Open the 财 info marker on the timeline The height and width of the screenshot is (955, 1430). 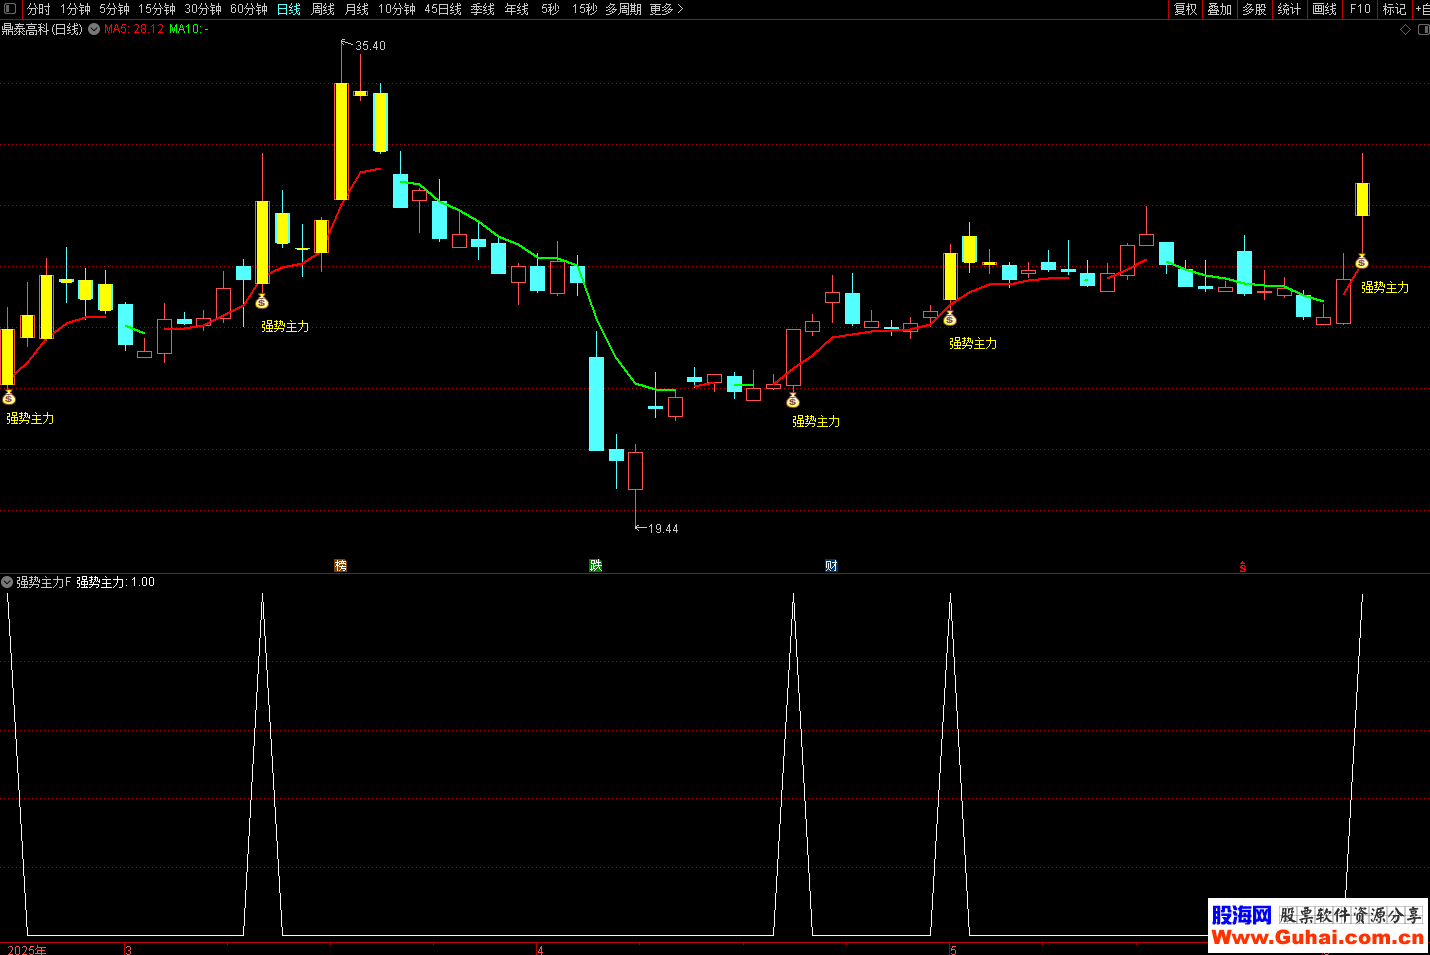click(831, 566)
